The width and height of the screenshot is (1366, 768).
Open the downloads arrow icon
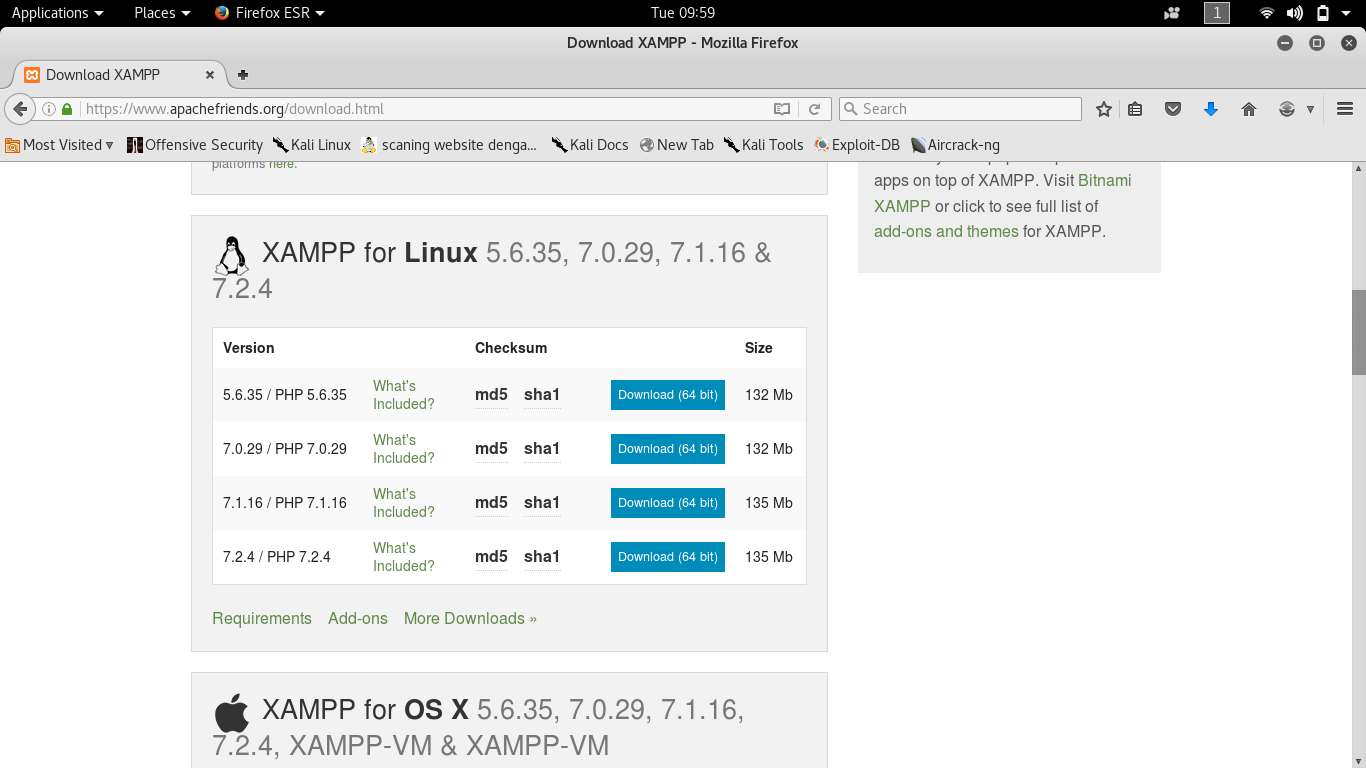click(1211, 109)
